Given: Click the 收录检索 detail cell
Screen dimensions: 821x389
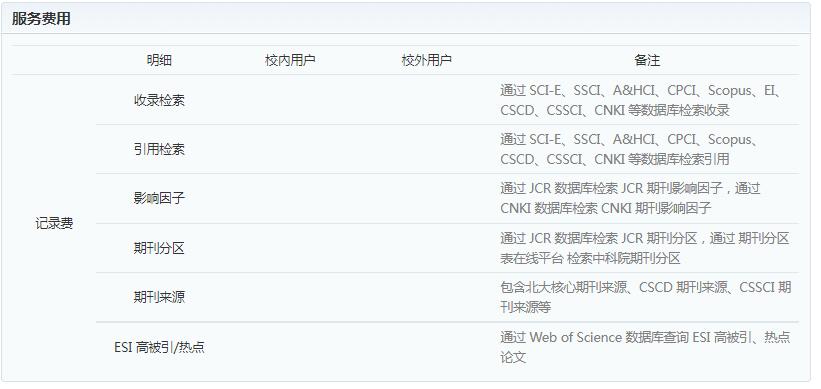Looking at the screenshot, I should coord(159,100).
